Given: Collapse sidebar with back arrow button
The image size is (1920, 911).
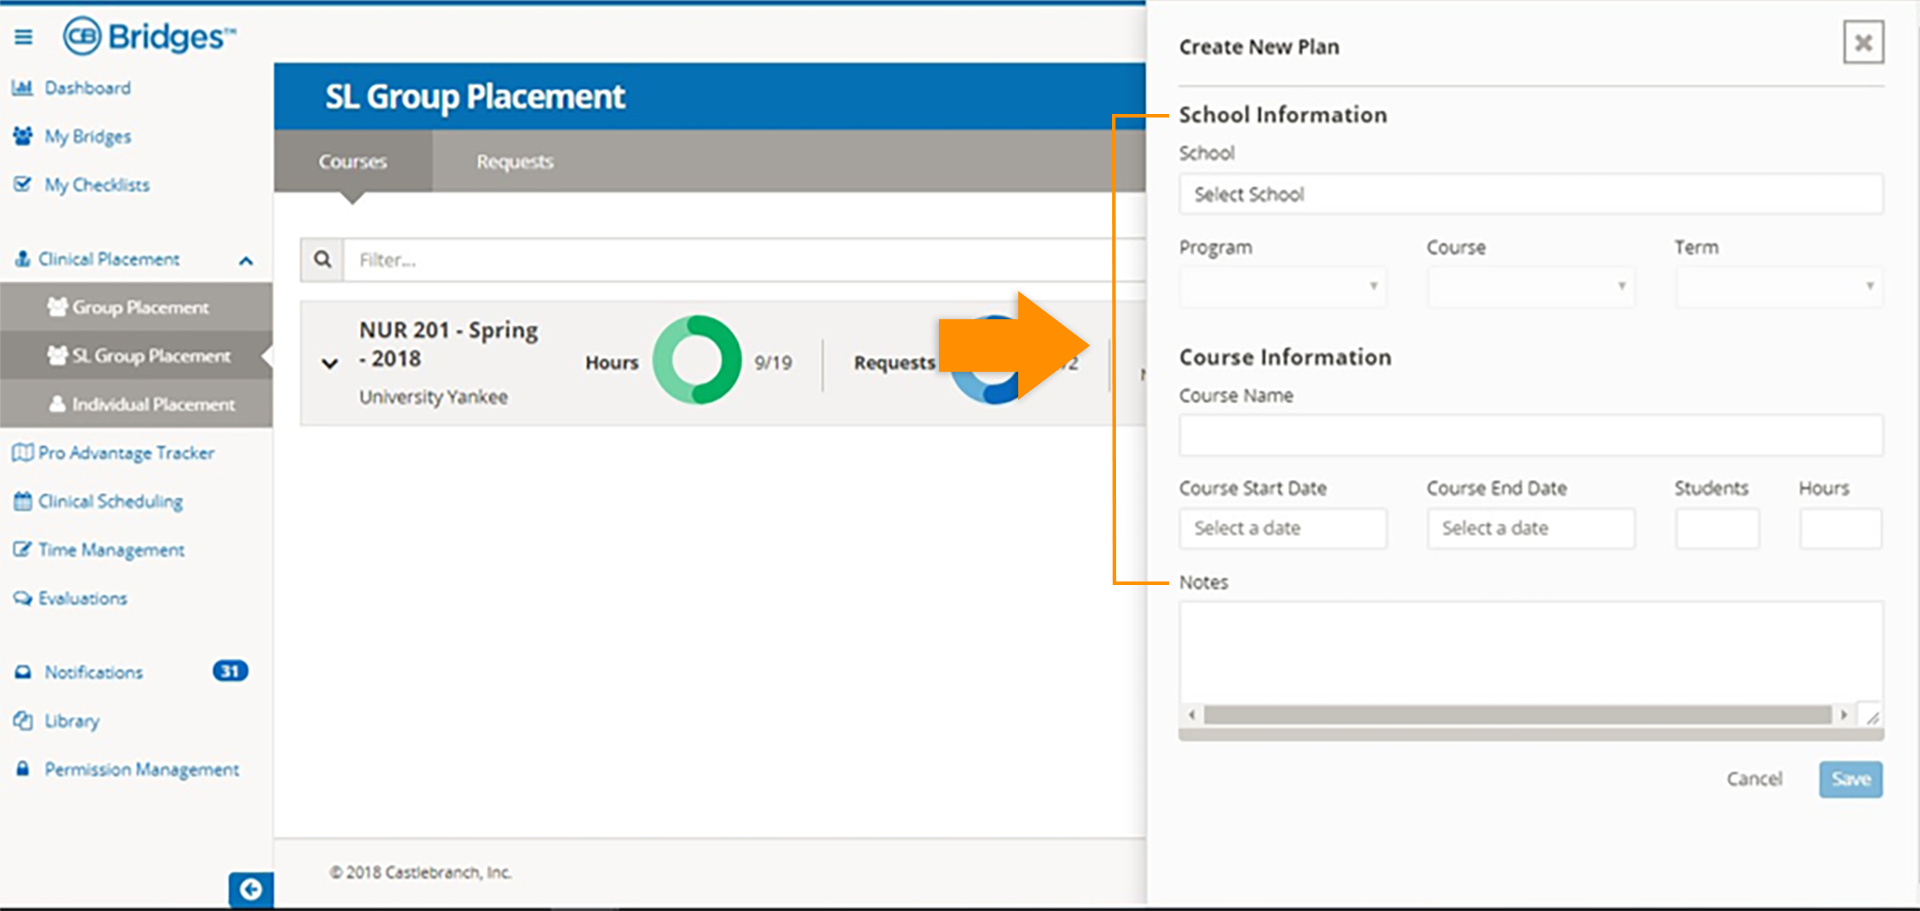Looking at the screenshot, I should point(251,889).
